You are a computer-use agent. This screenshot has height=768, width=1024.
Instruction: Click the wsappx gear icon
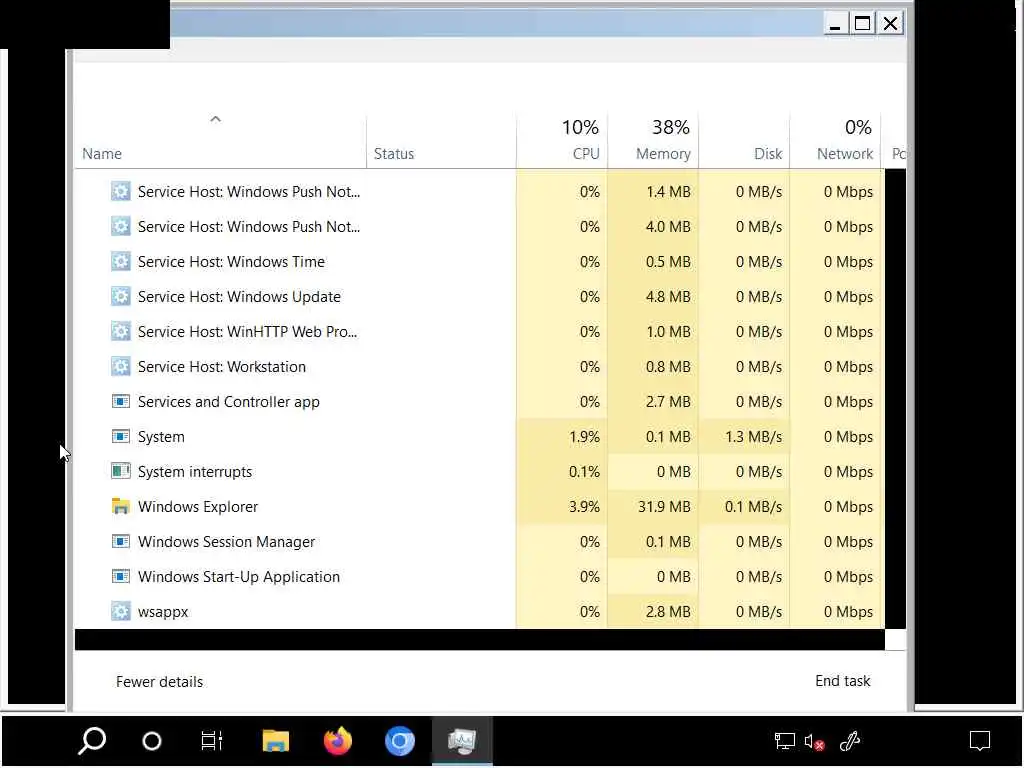120,611
